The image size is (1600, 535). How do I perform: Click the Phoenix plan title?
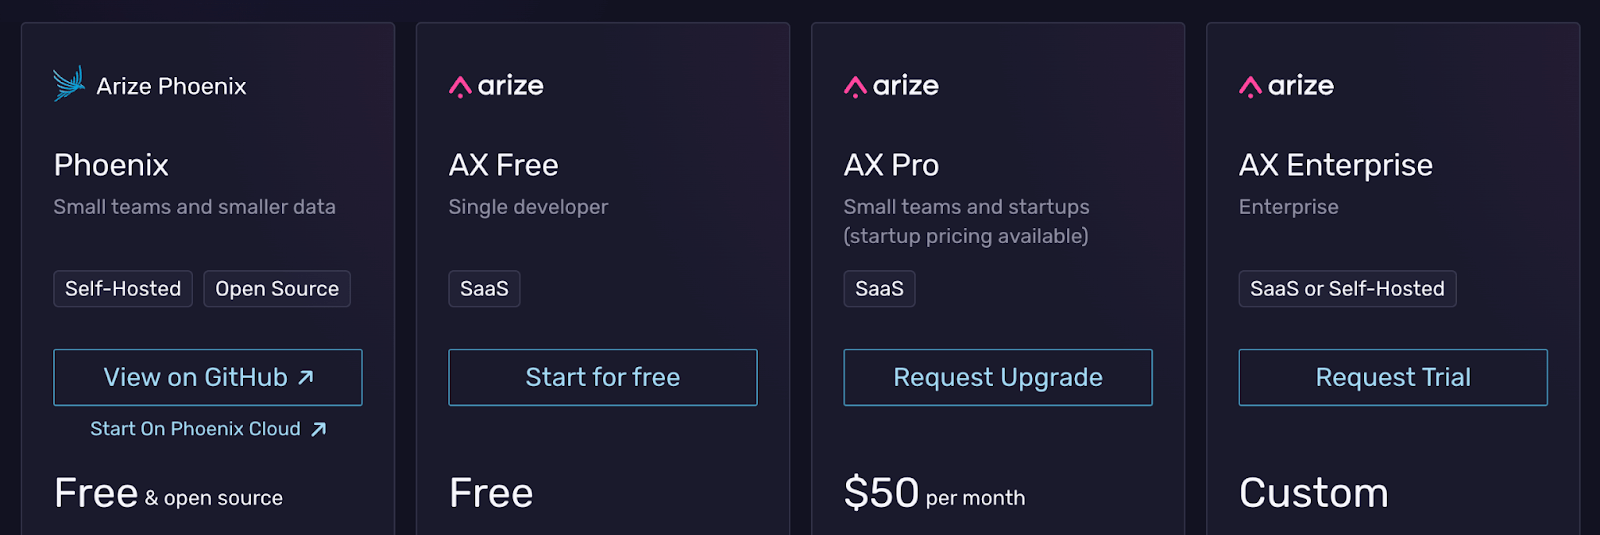111,165
